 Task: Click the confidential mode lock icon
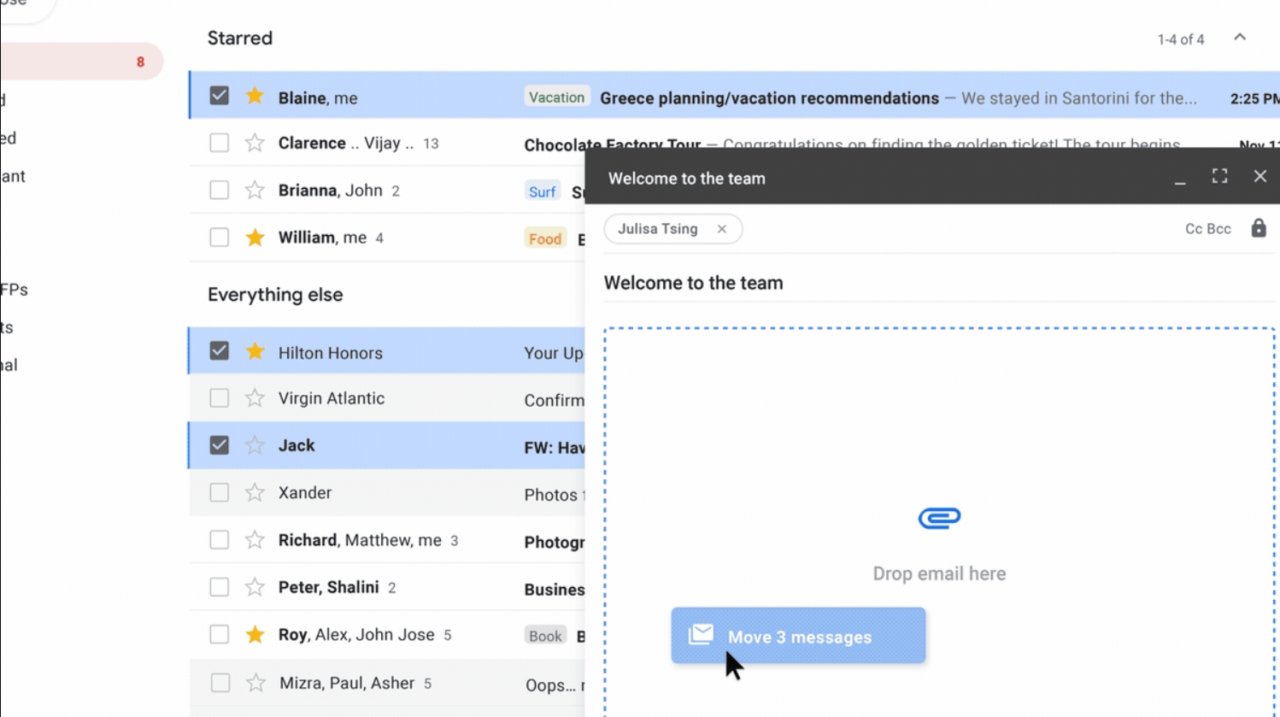1258,228
